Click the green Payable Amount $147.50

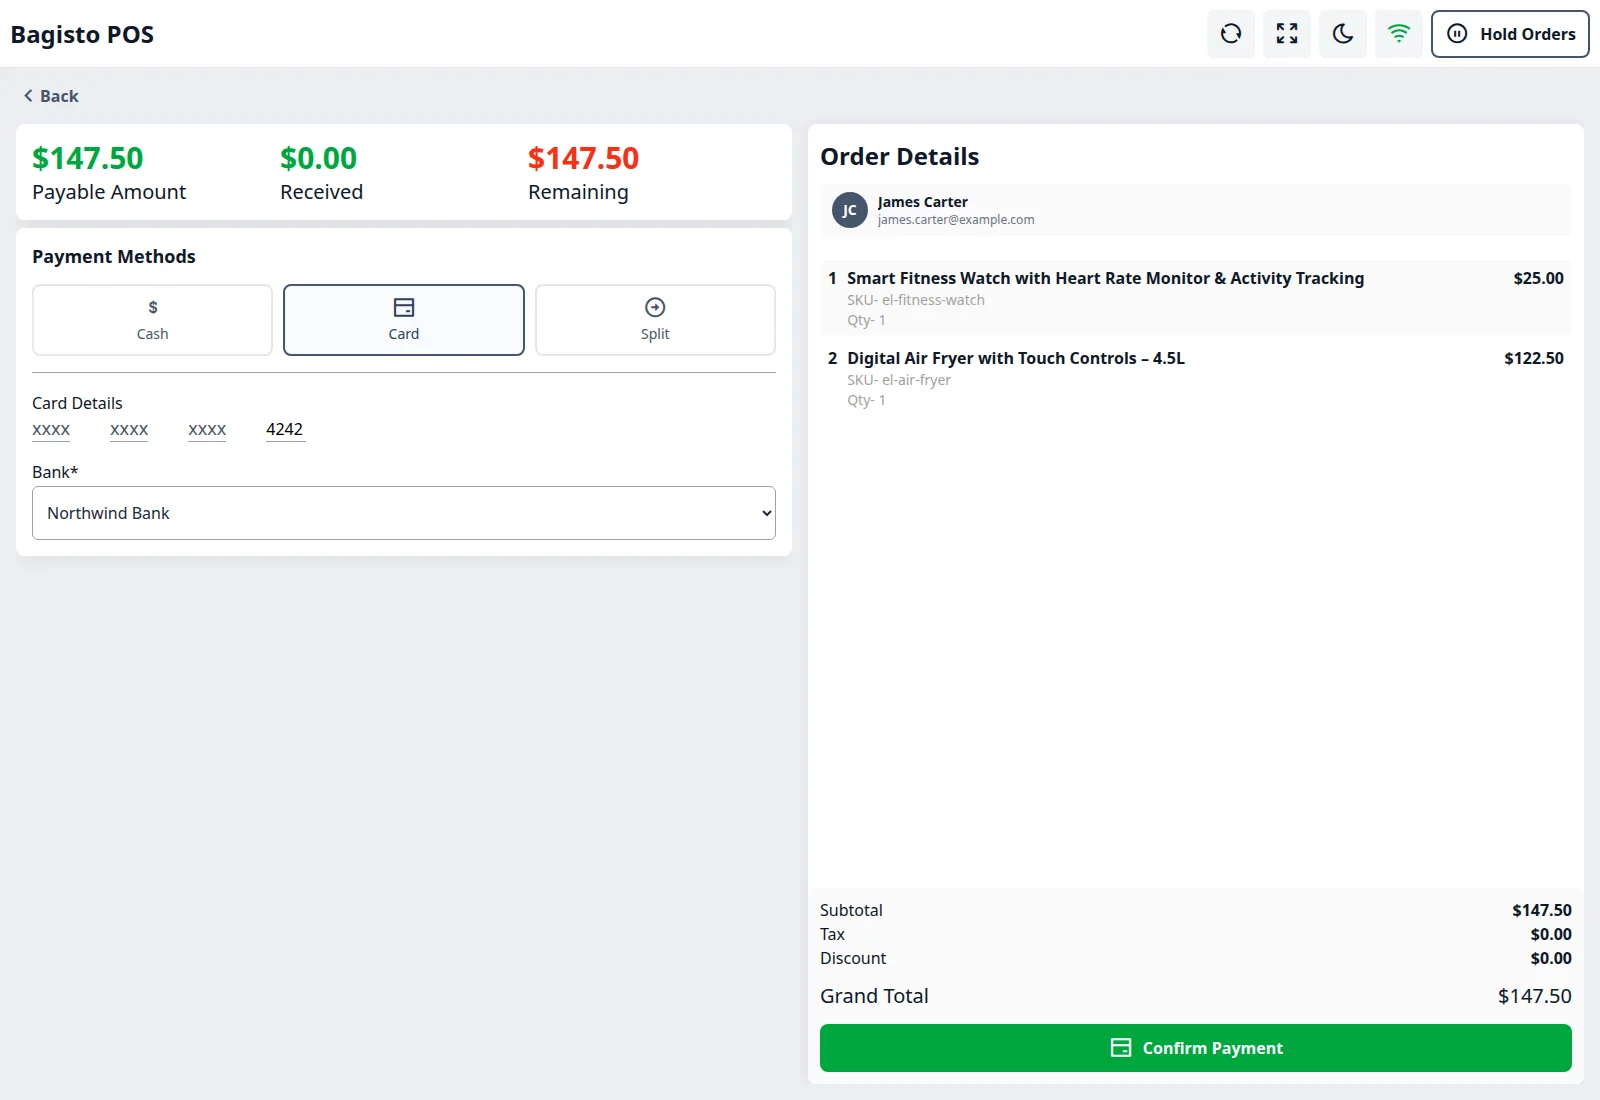pyautogui.click(x=88, y=158)
